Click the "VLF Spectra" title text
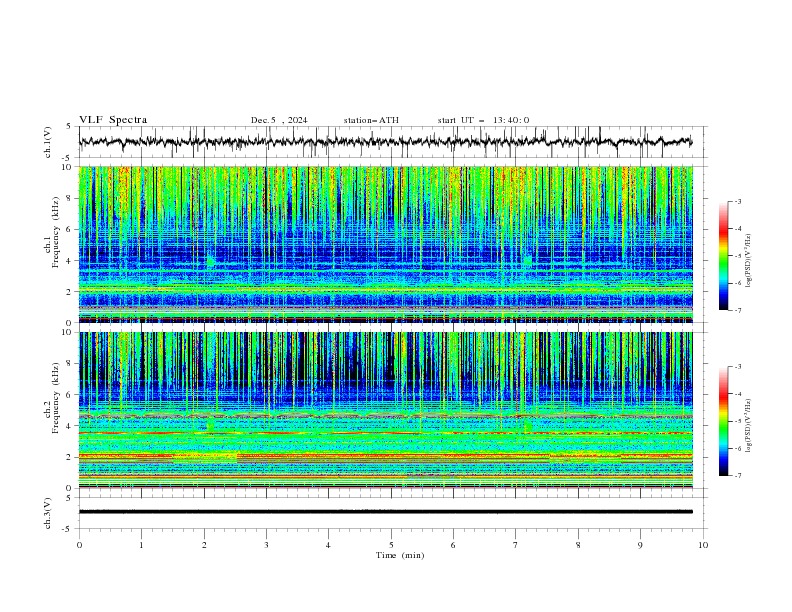This screenshot has height=612, width=792. (113, 120)
